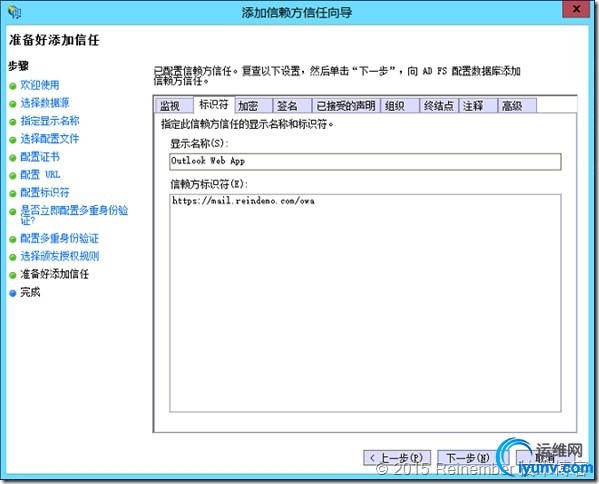Go to the 配置标识符 step

coord(45,193)
